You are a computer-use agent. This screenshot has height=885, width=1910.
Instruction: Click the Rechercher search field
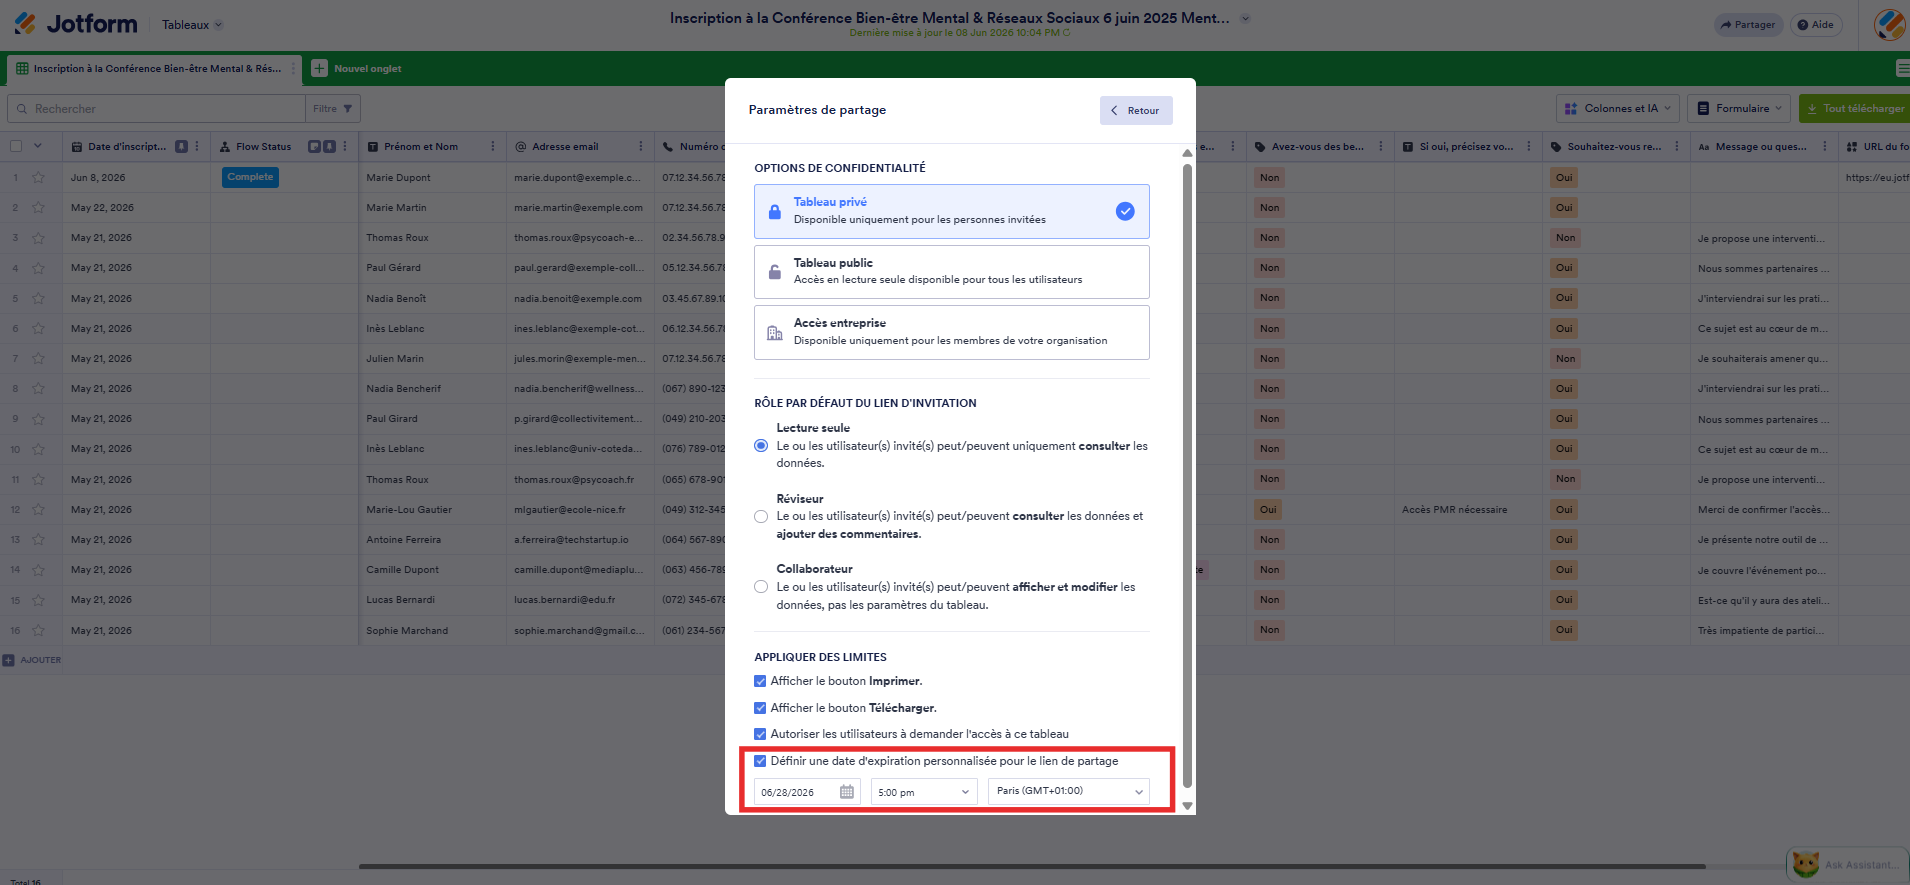click(156, 109)
